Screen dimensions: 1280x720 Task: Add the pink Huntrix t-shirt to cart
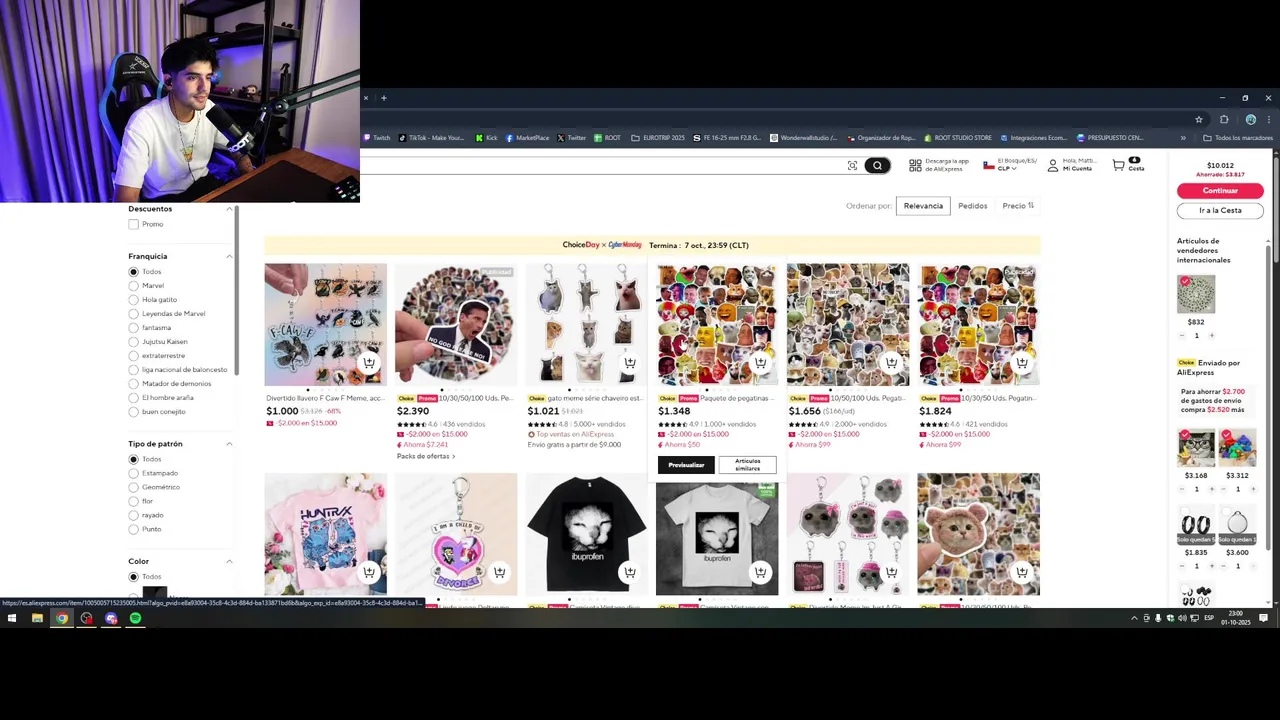coord(369,572)
